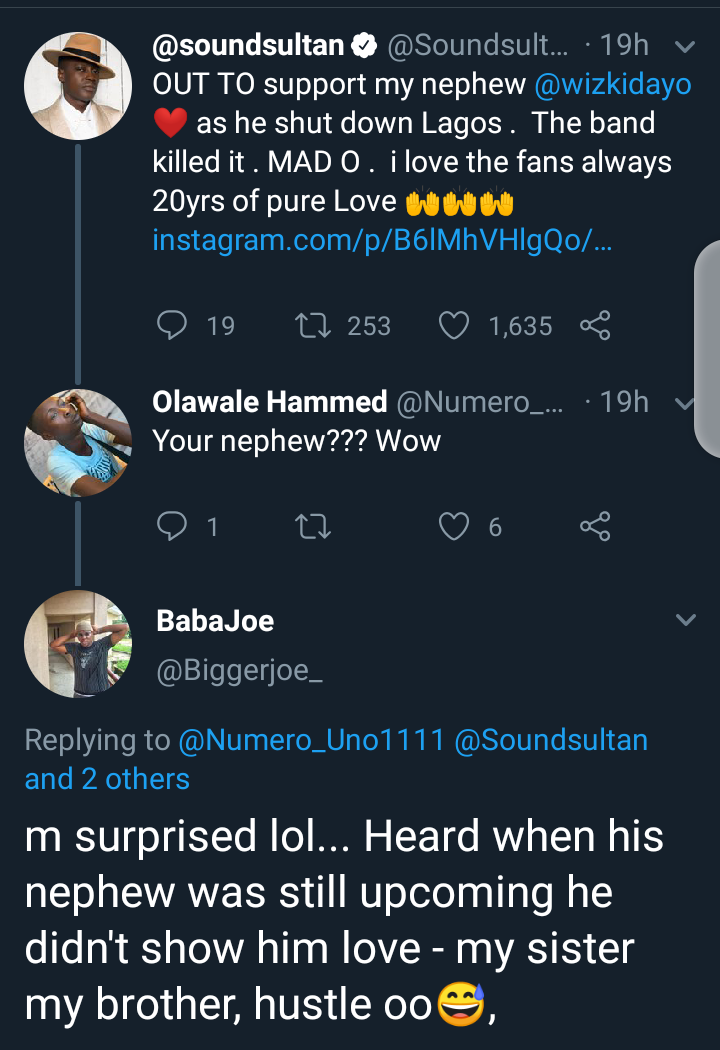Viewport: 720px width, 1050px height.
Task: View Olawale Hammed's profile avatar
Action: (x=77, y=443)
